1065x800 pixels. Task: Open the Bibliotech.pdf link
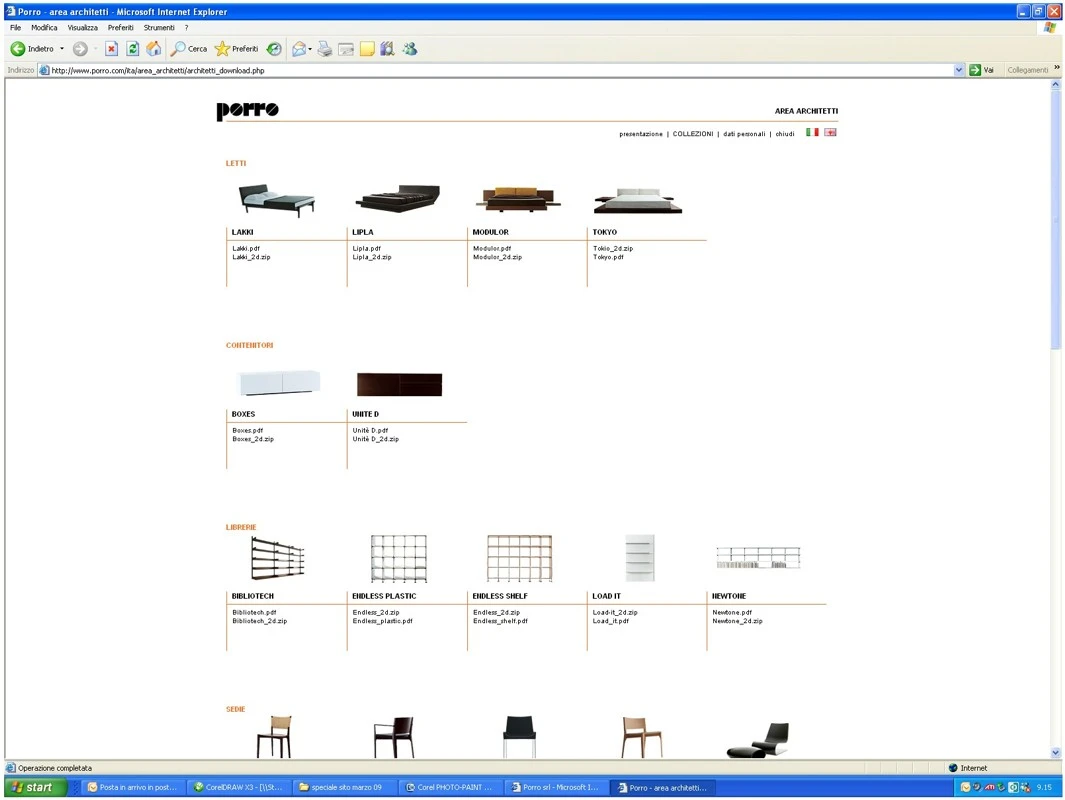[x=254, y=612]
